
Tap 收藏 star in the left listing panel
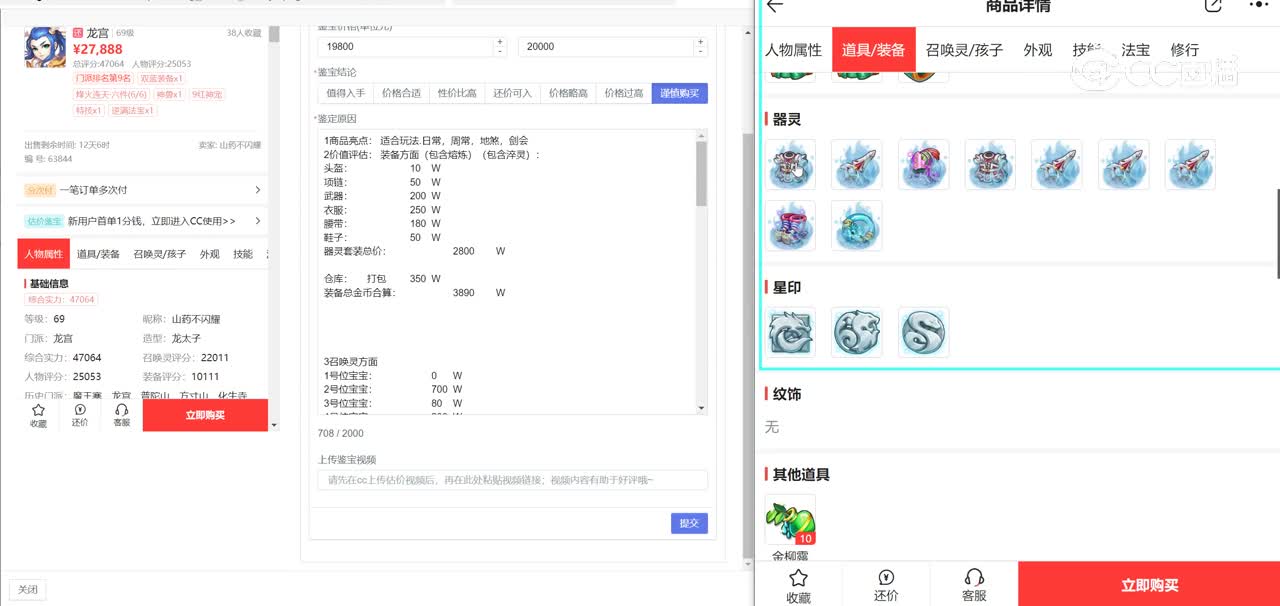(38, 416)
